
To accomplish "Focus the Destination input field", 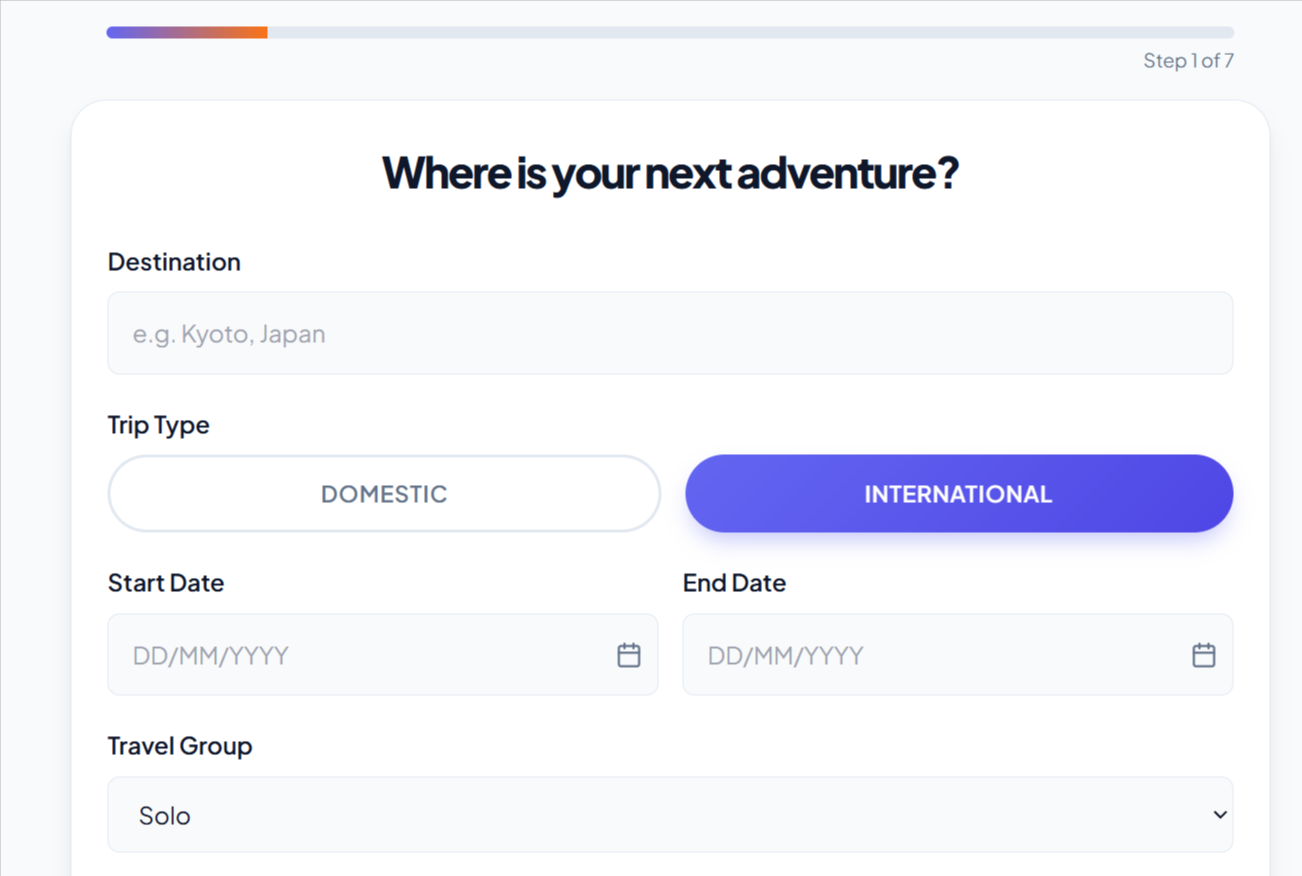I will click(x=670, y=333).
